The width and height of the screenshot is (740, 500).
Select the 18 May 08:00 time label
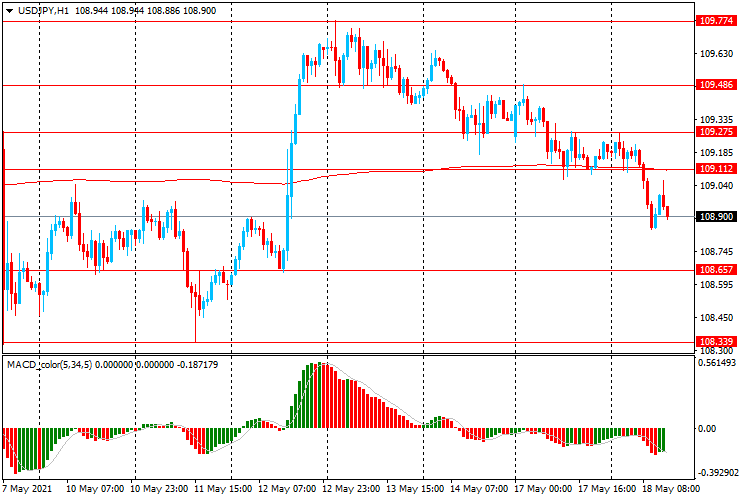tap(670, 490)
